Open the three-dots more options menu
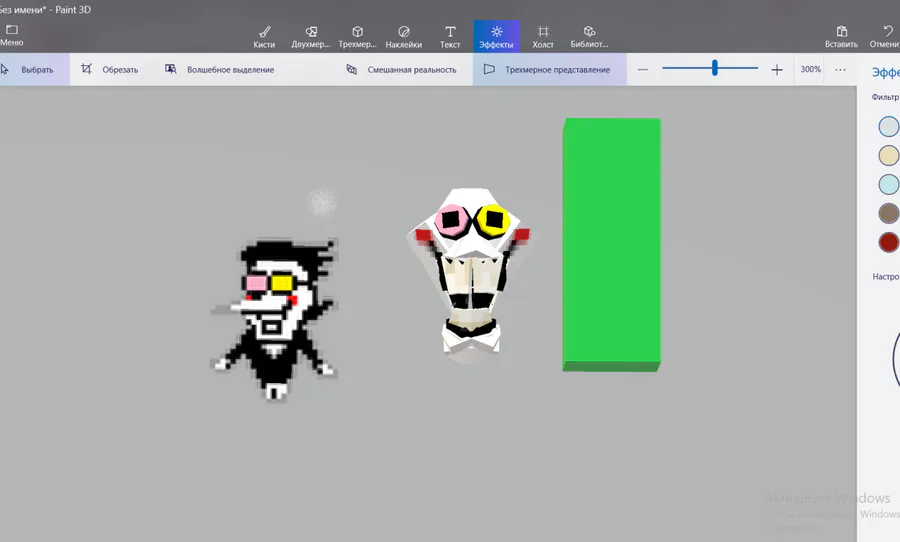Viewport: 900px width, 542px height. (840, 69)
